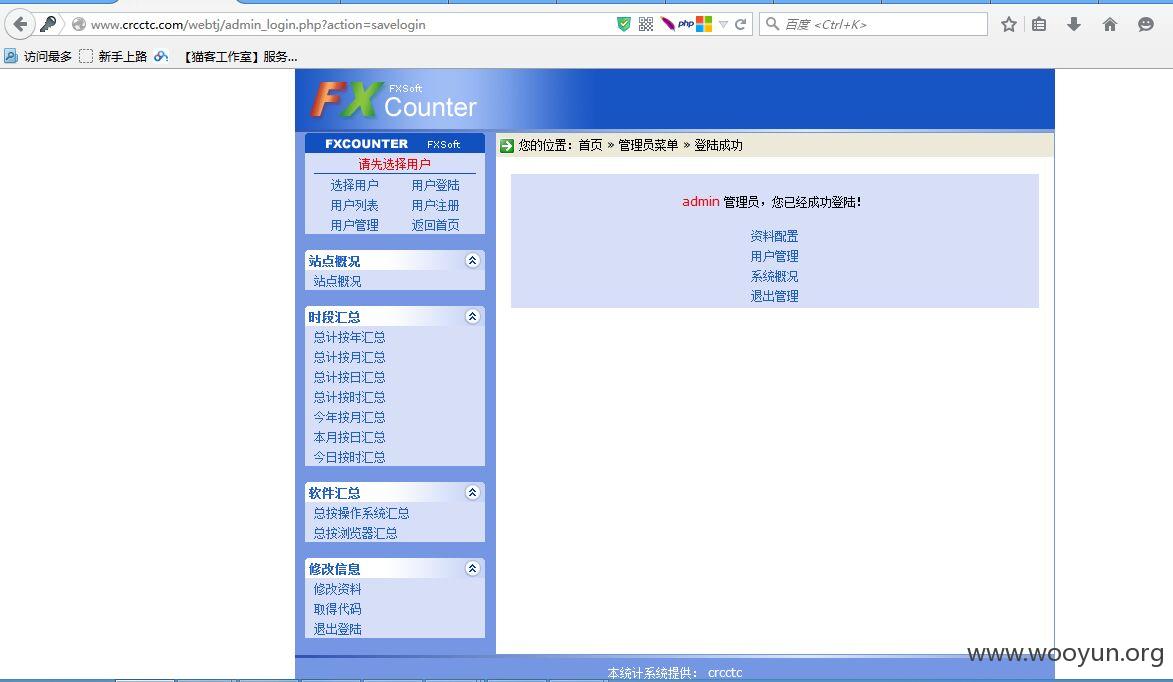Open 本月按日汇总 report
Screen dimensions: 1173x682
coord(349,437)
